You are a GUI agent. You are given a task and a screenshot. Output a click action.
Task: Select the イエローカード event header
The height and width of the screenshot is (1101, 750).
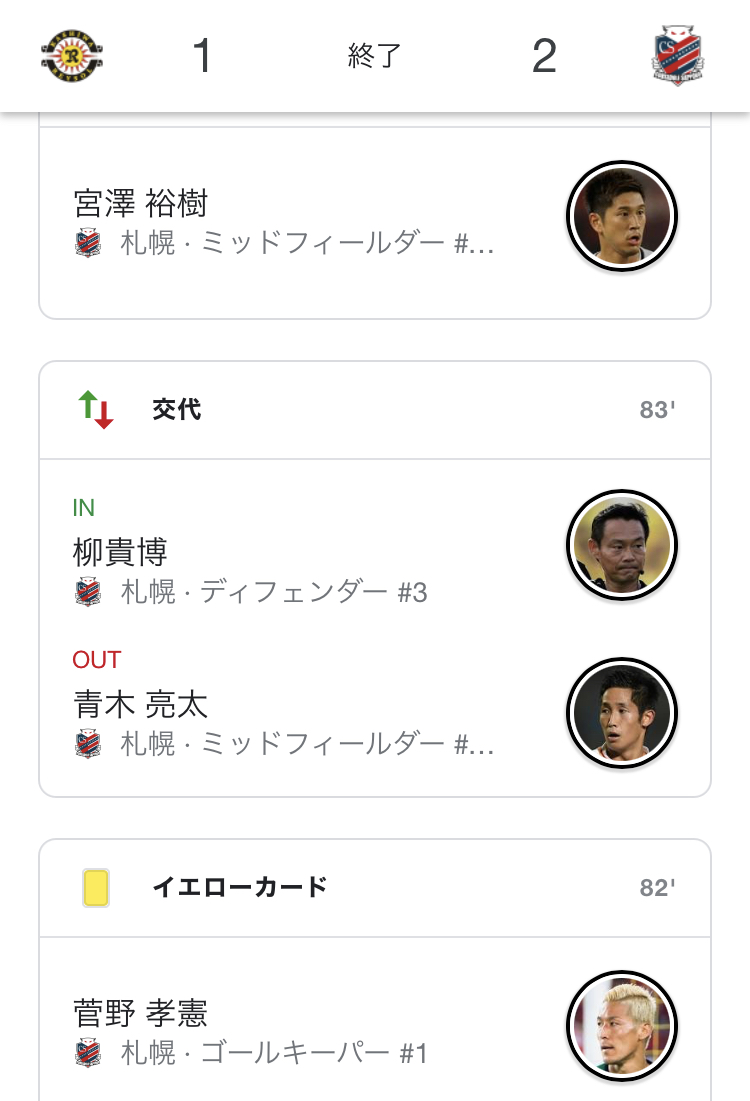pyautogui.click(x=240, y=887)
